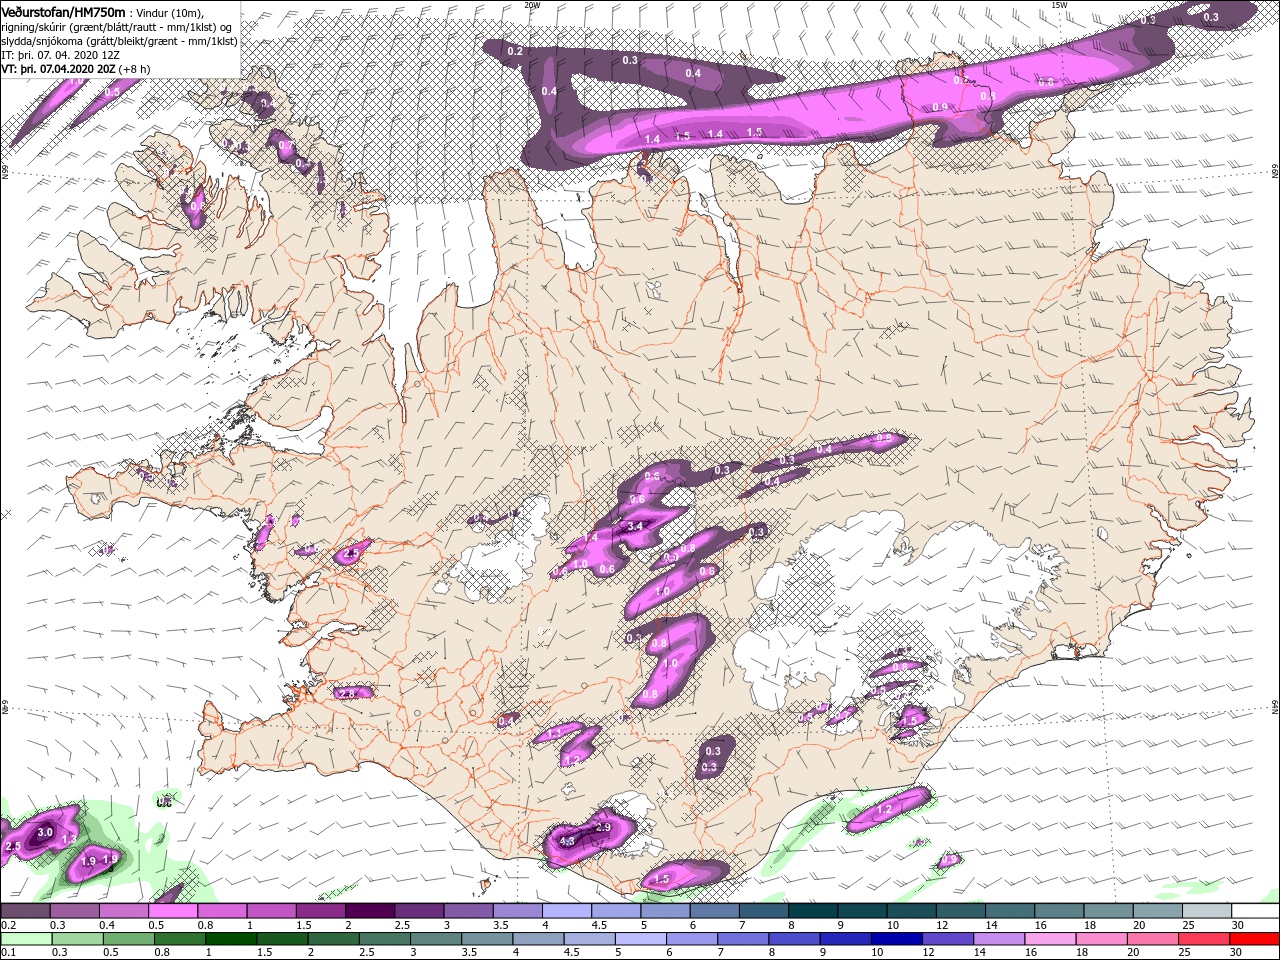1280x960 pixels.
Task: Click the 'VT: þri. 07.04.2020 20Z' valid time
Action: pos(58,68)
